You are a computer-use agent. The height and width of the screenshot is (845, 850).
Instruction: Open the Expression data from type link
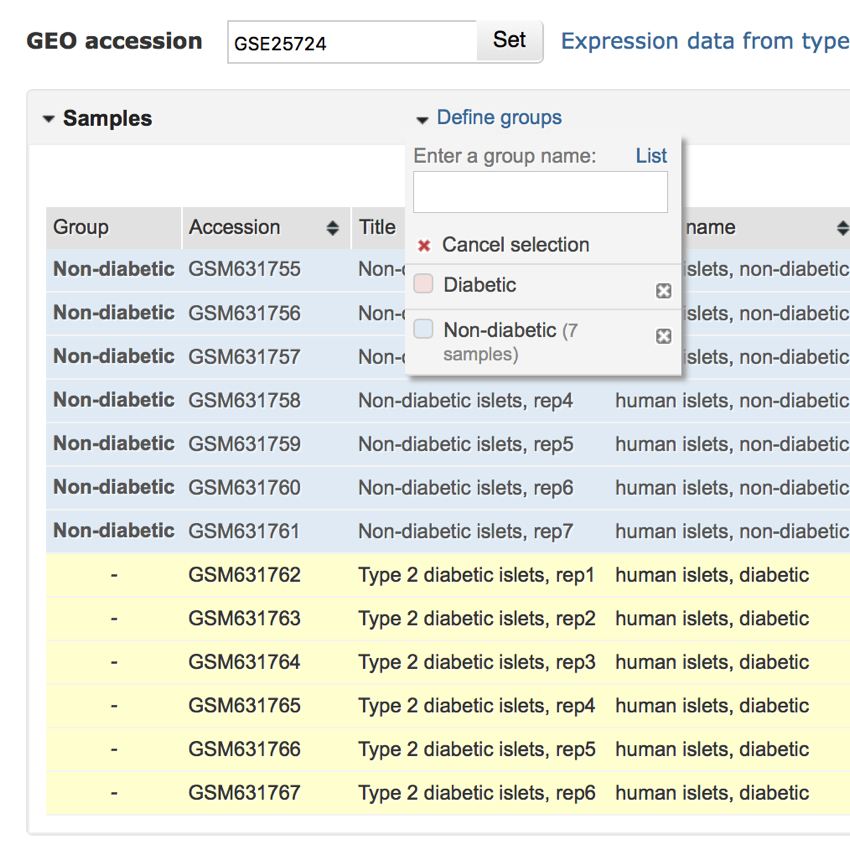pyautogui.click(x=704, y=41)
